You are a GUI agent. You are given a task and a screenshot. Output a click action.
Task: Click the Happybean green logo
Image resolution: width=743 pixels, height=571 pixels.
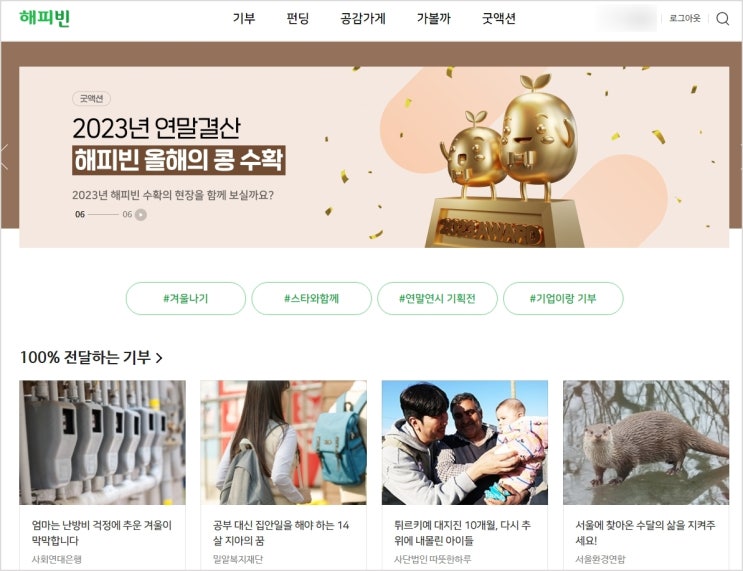point(45,18)
